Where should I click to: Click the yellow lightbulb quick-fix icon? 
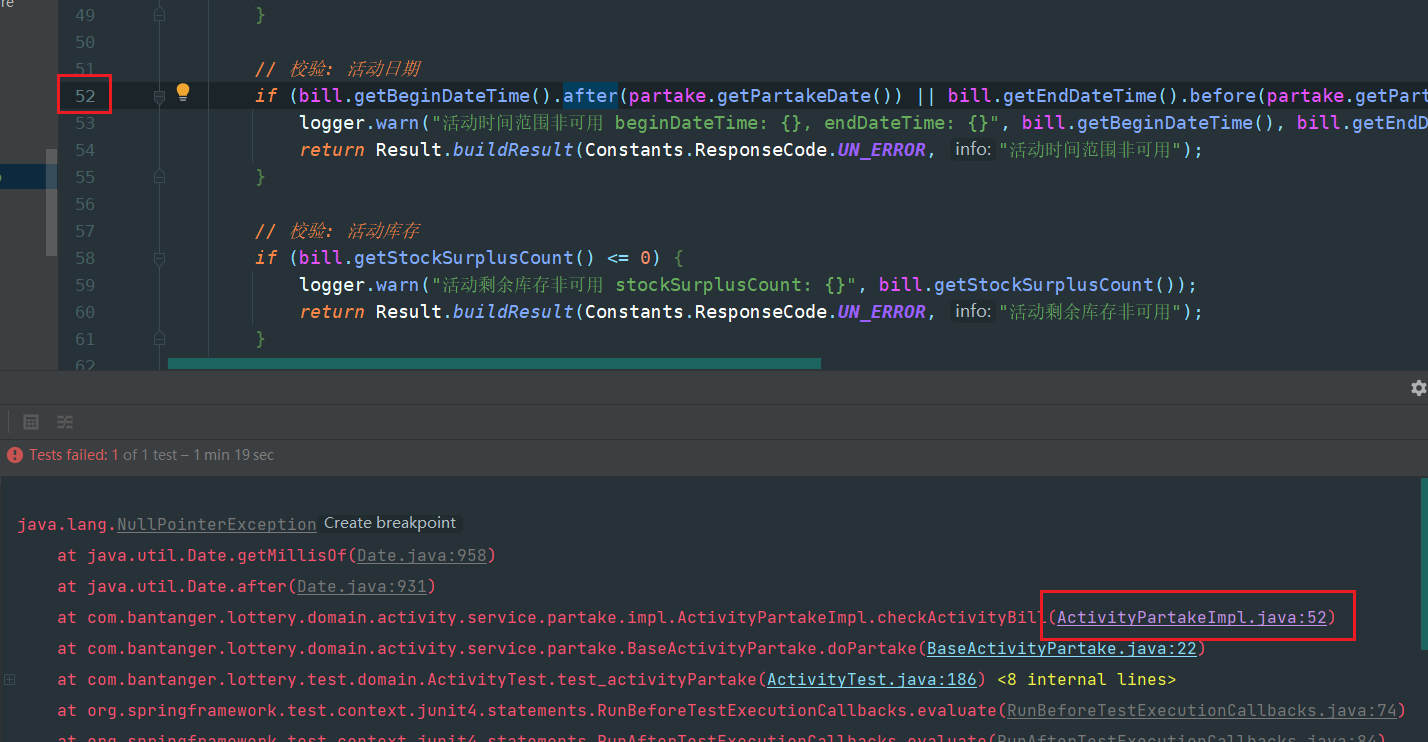click(x=183, y=92)
